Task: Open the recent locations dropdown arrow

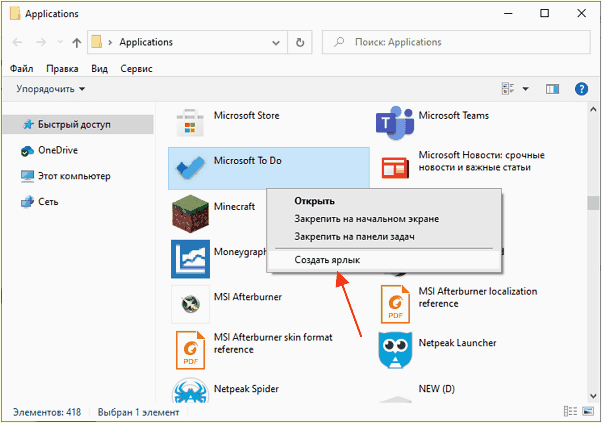Action: (x=60, y=42)
